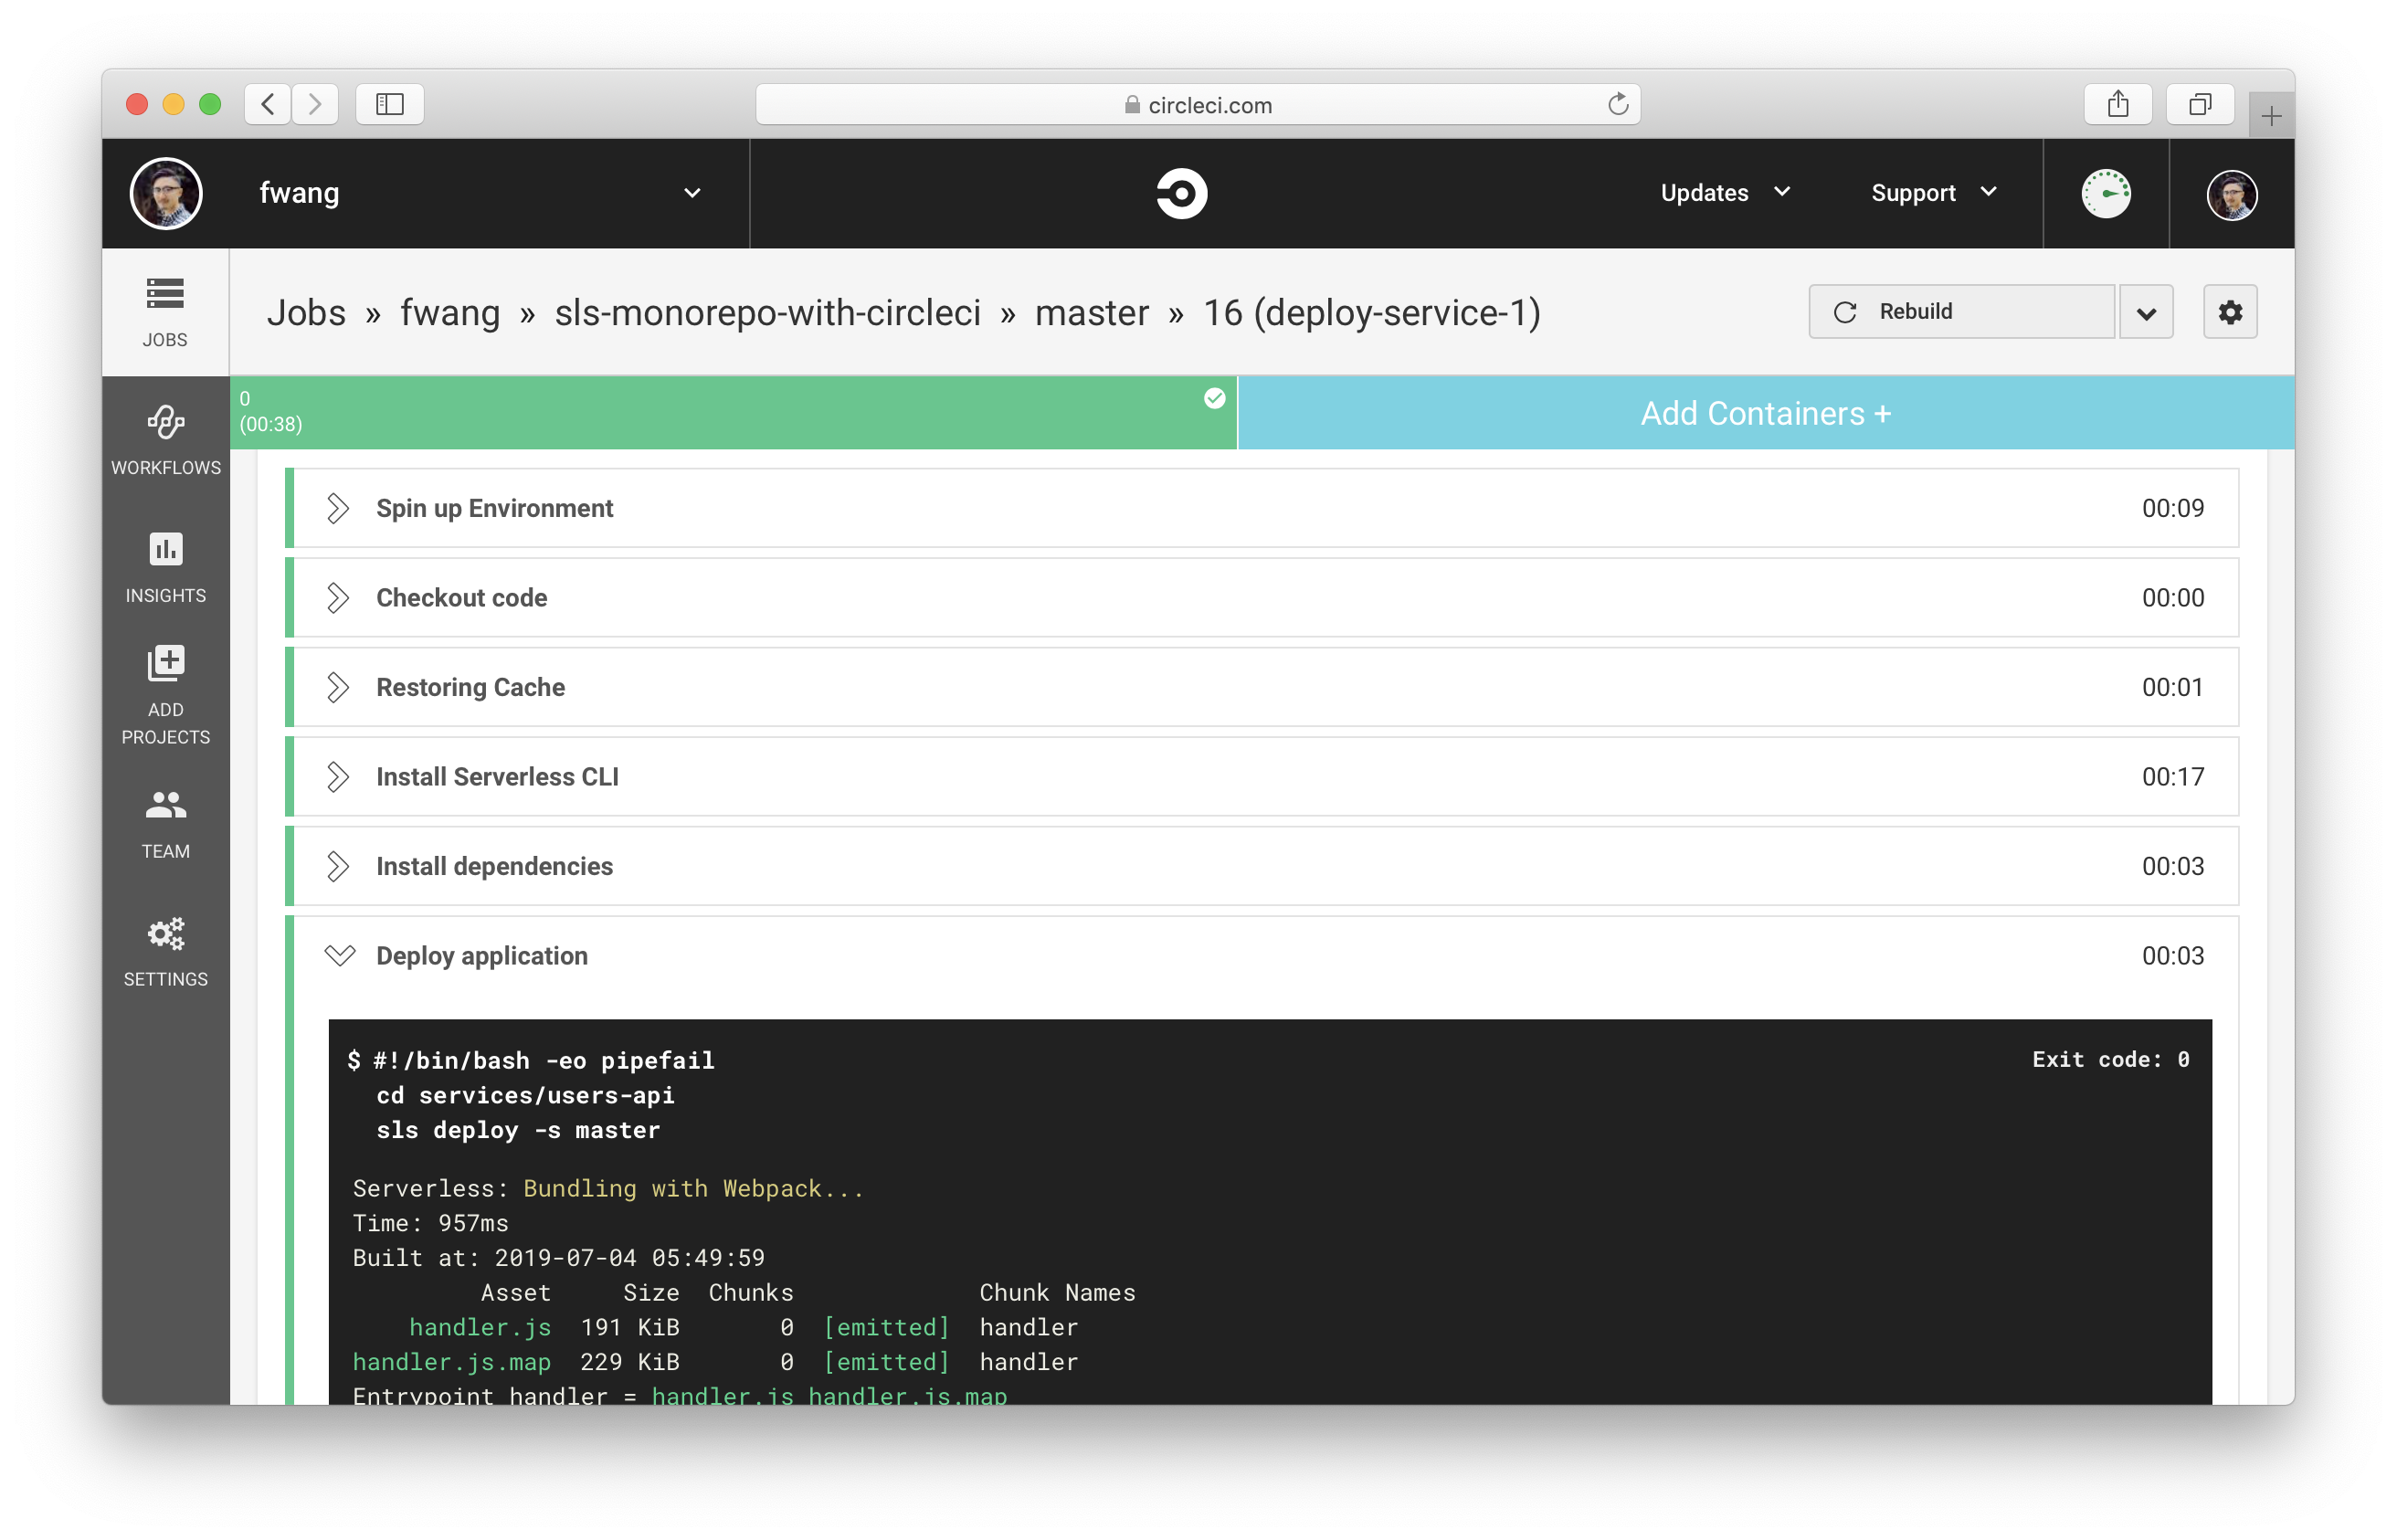Click the Safari share icon
This screenshot has width=2397, height=1540.
point(2118,104)
